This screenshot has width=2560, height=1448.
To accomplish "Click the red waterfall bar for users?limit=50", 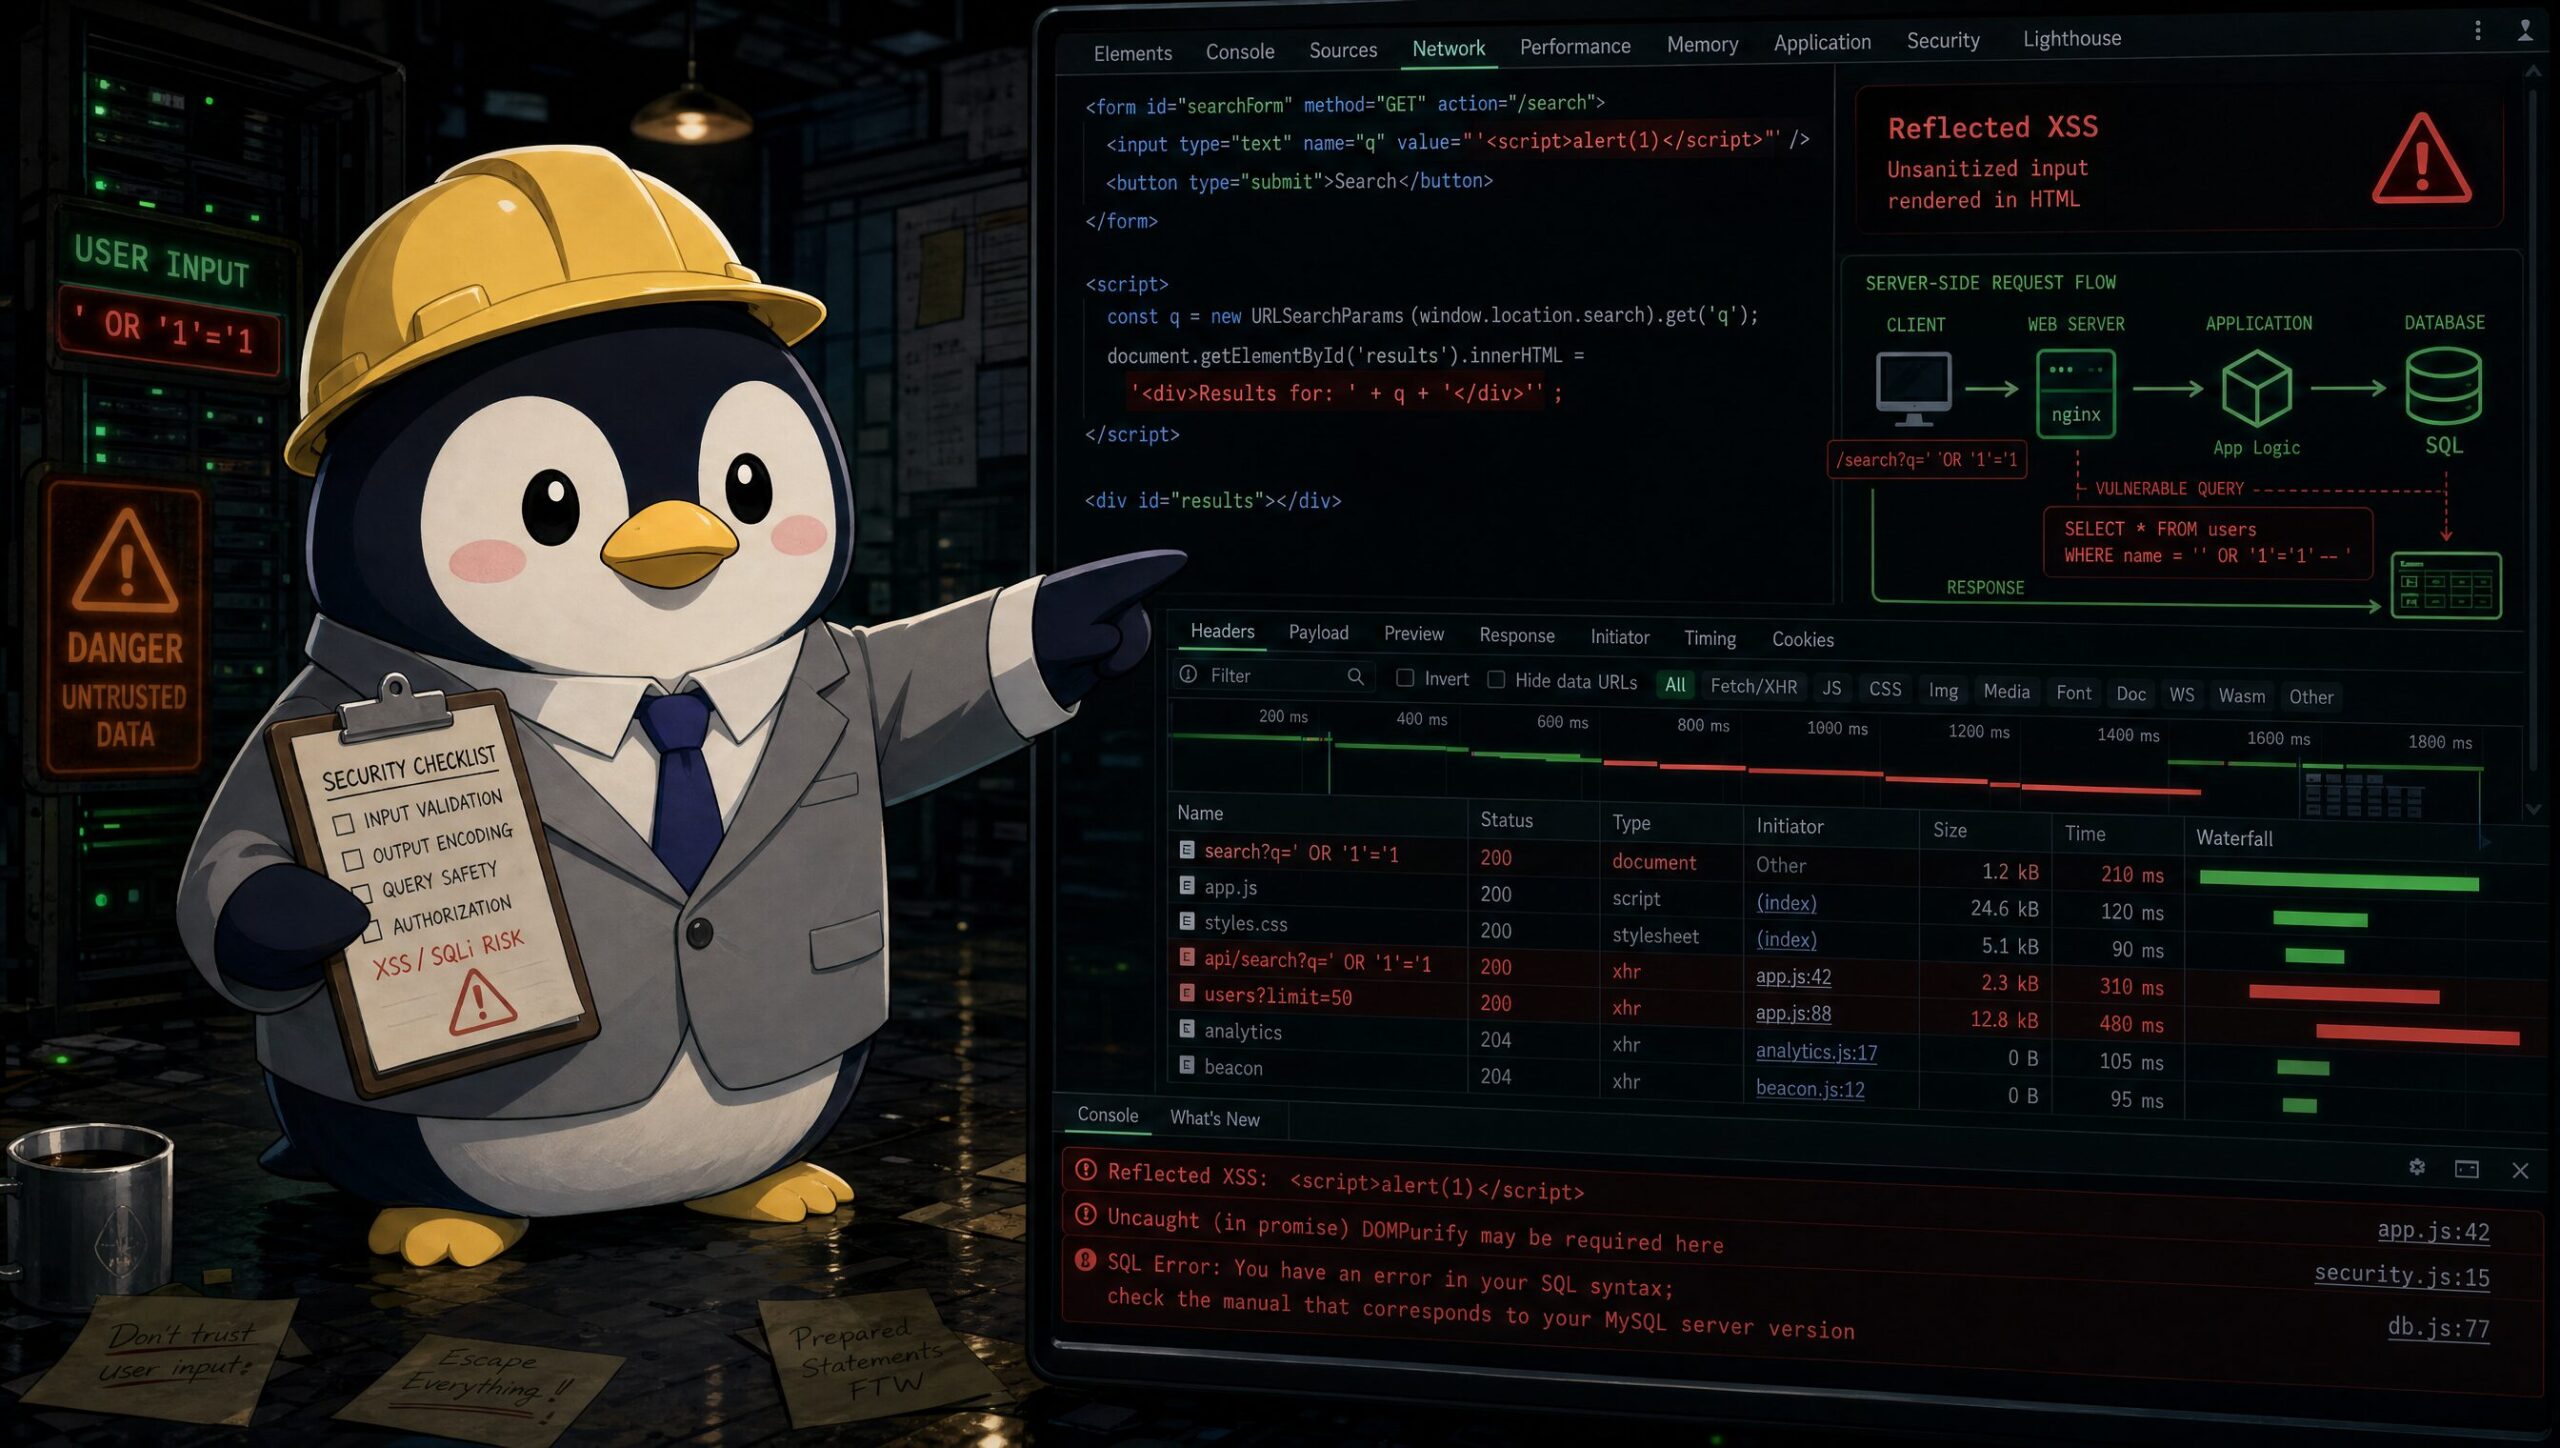I will coord(2417,1033).
